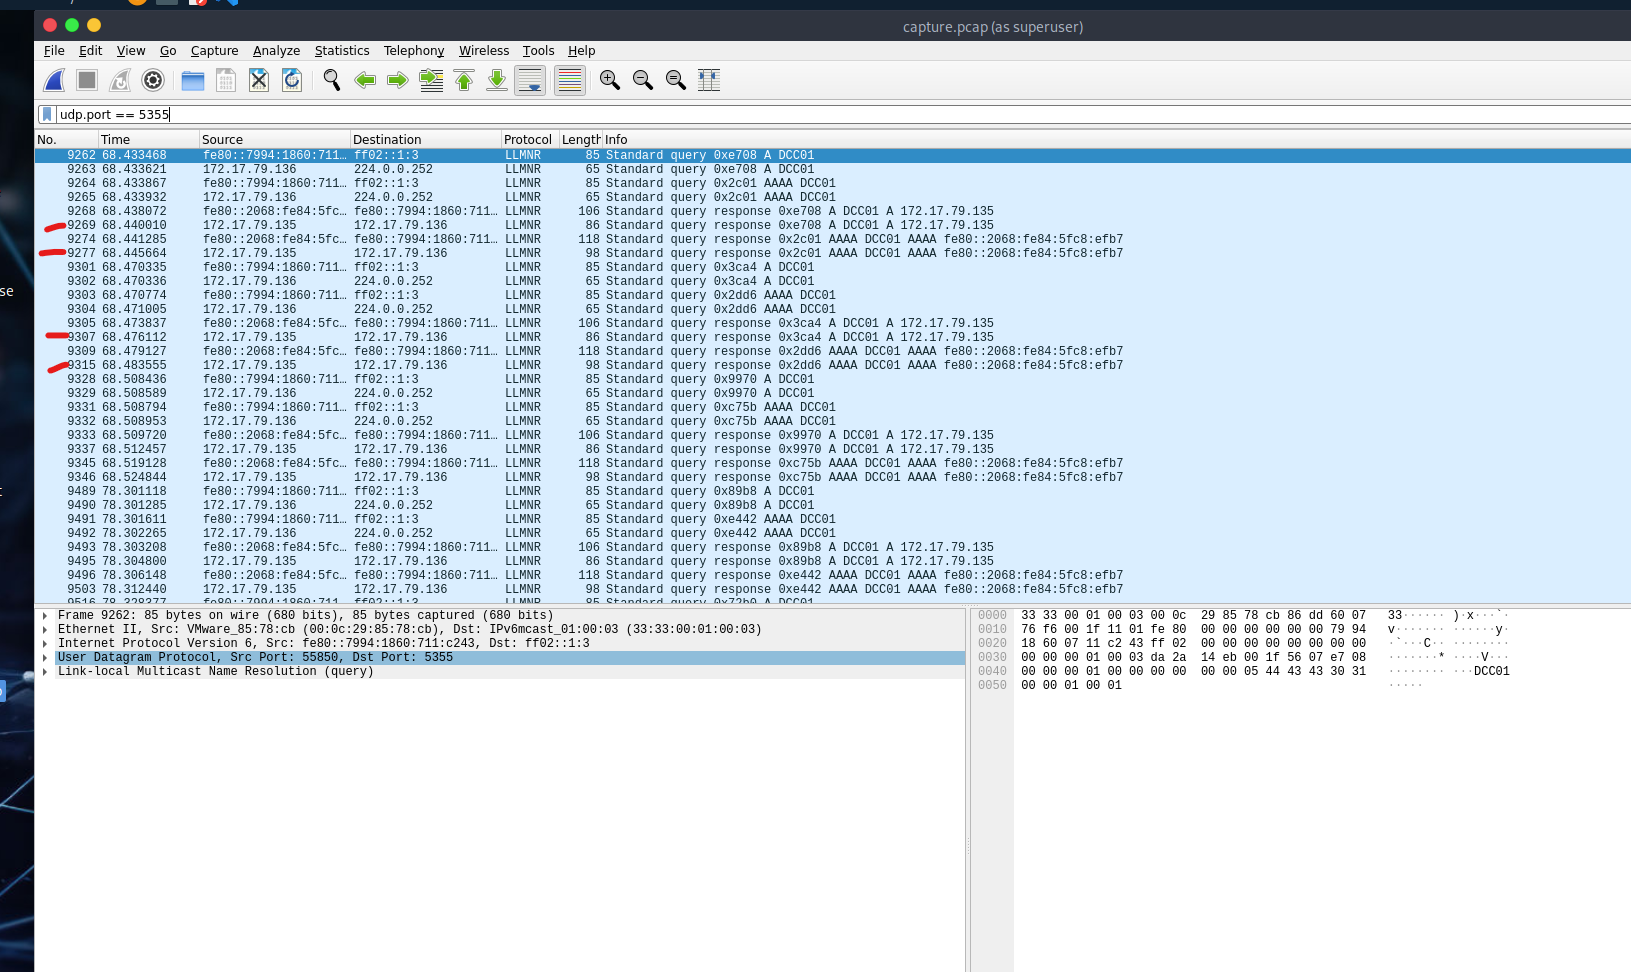Start capturing packets with shark fin icon
Screen dimensions: 1631x972
pyautogui.click(x=55, y=80)
